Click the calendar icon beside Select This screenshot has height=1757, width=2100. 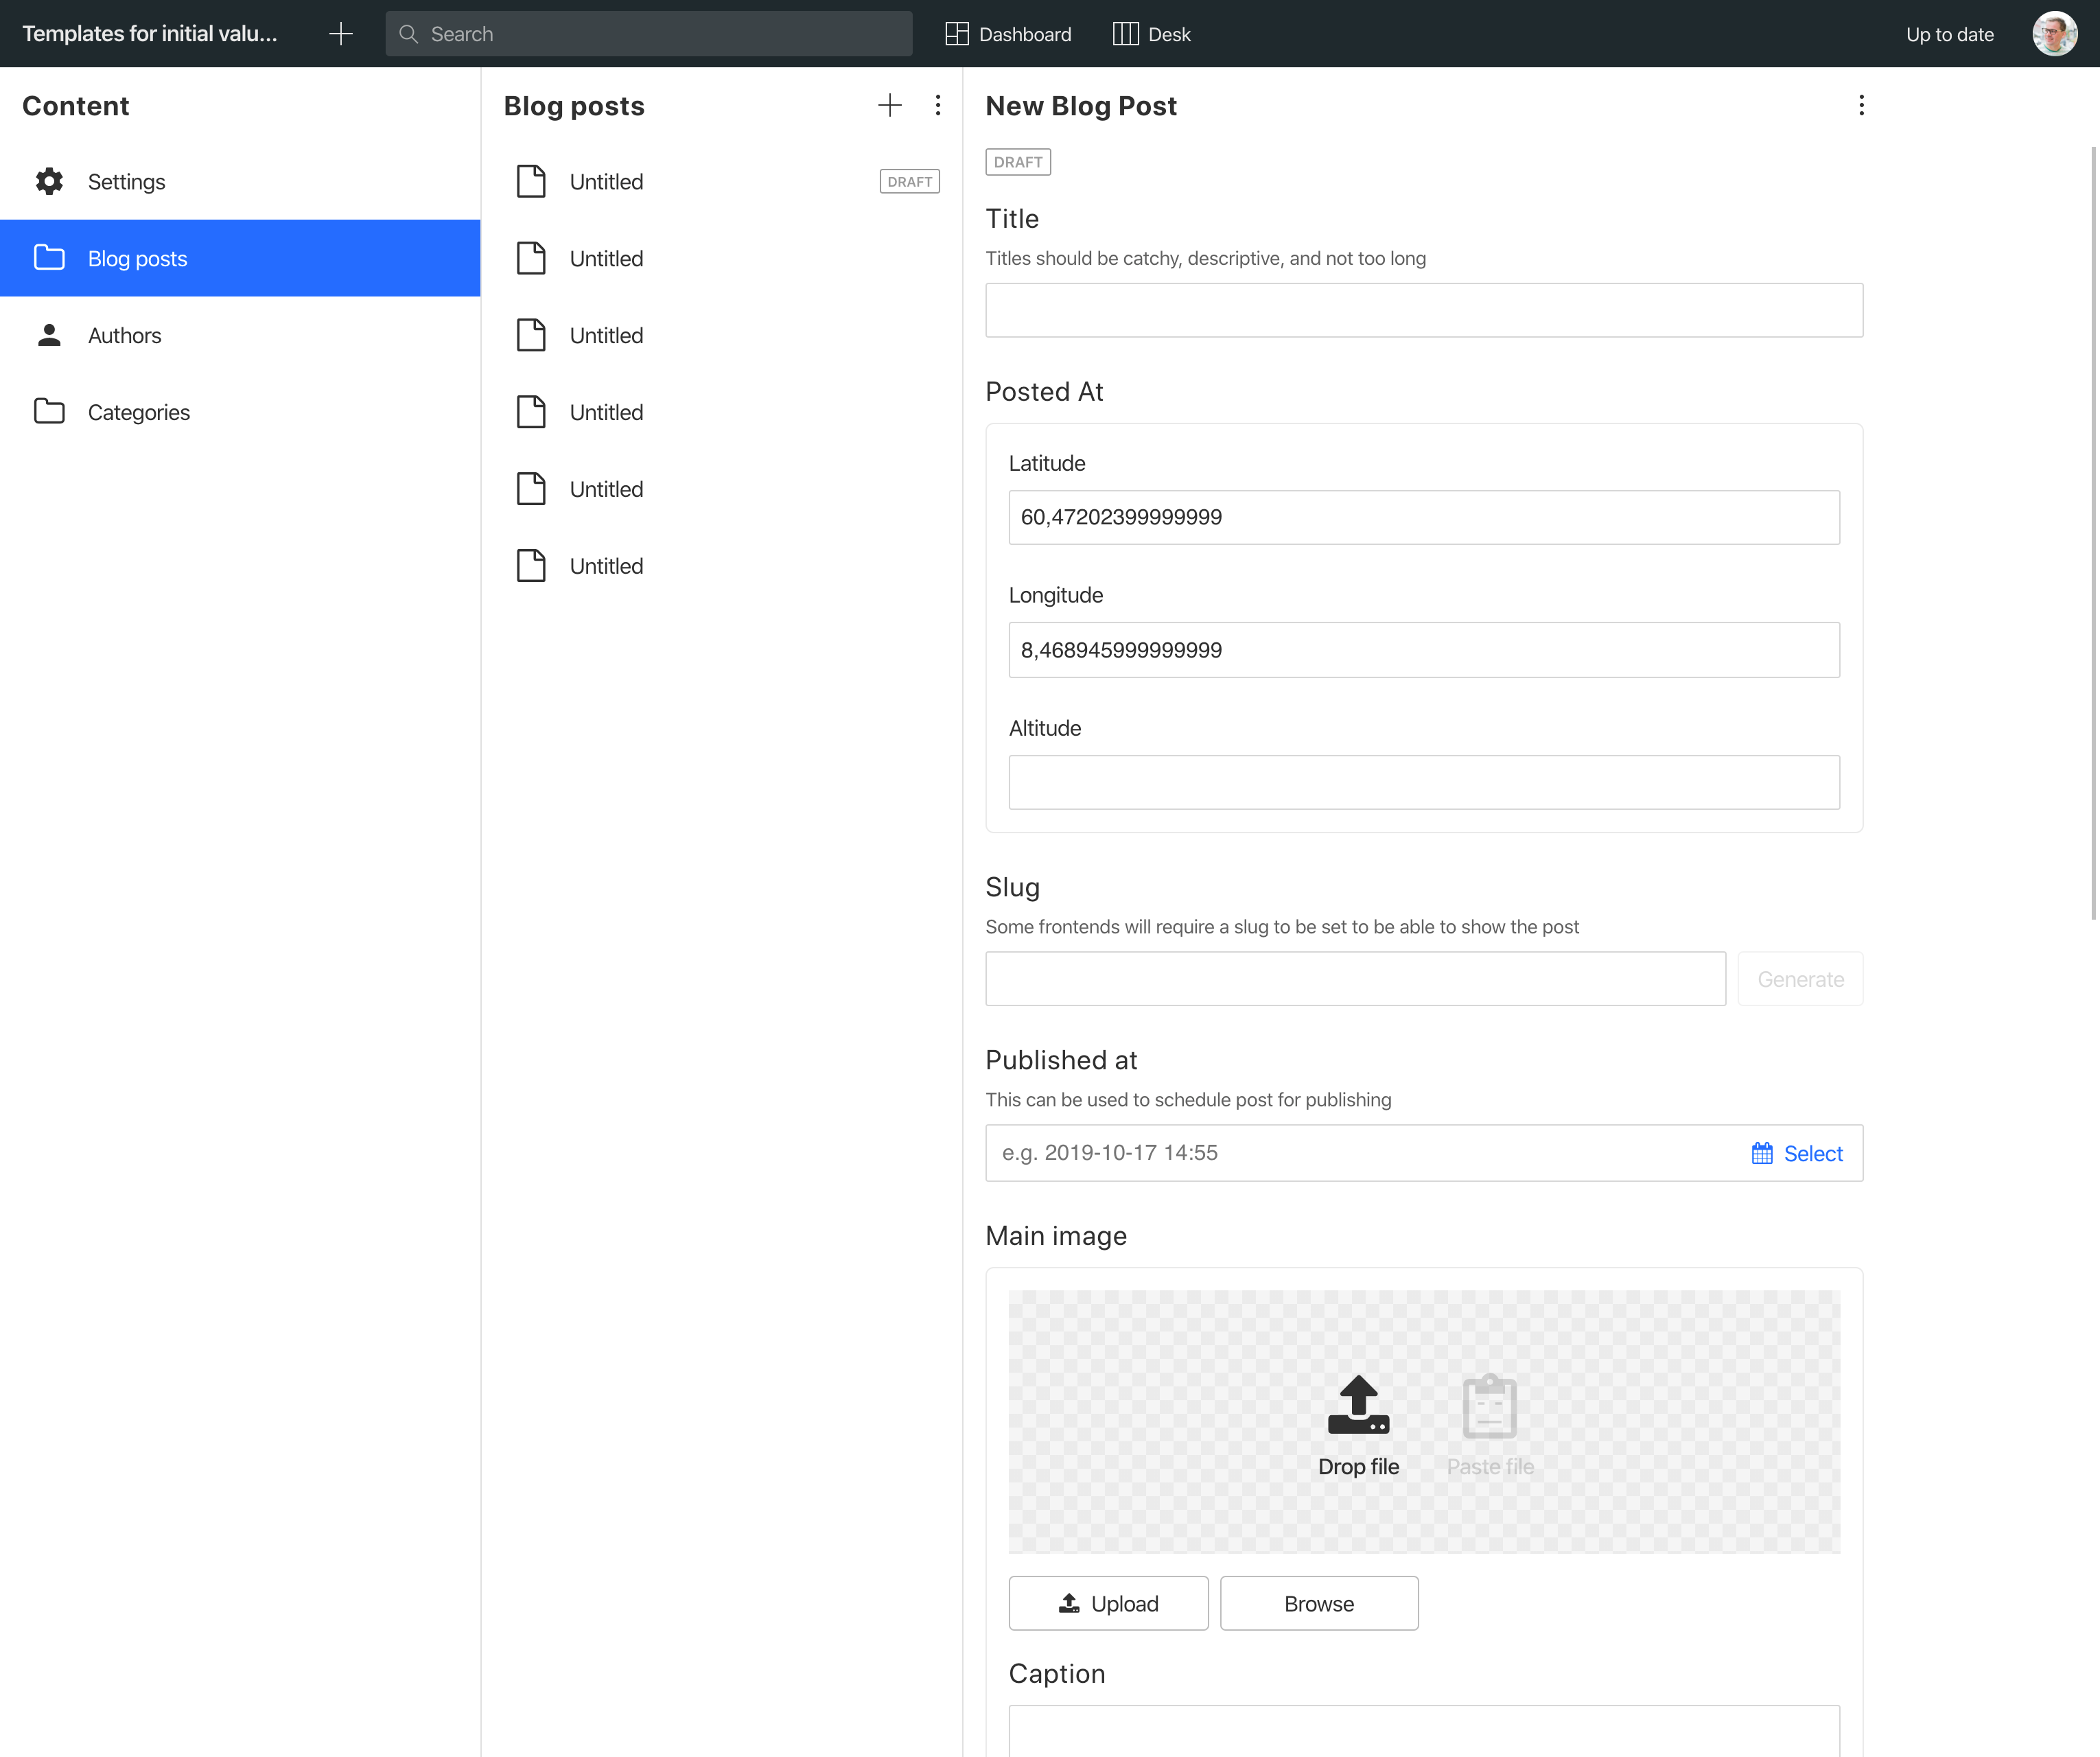(1762, 1153)
